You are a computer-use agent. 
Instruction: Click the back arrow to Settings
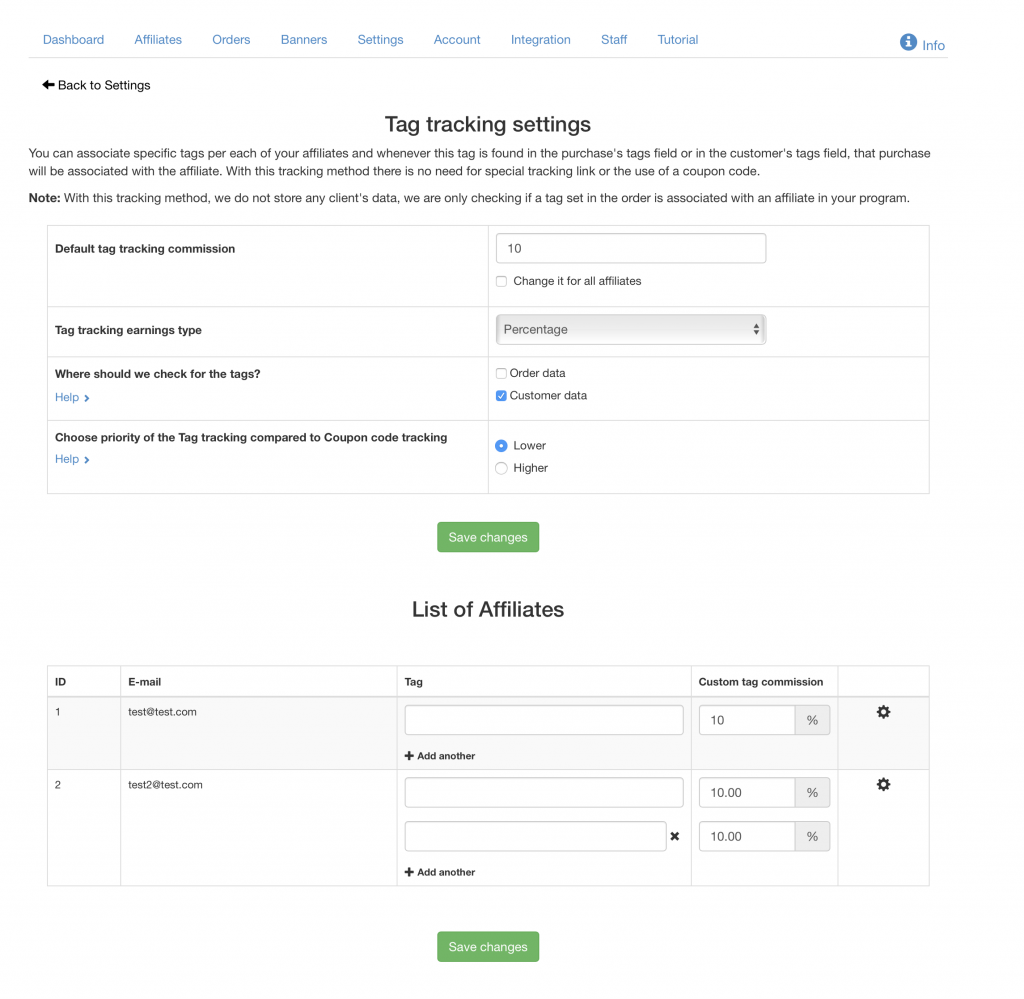tap(48, 85)
